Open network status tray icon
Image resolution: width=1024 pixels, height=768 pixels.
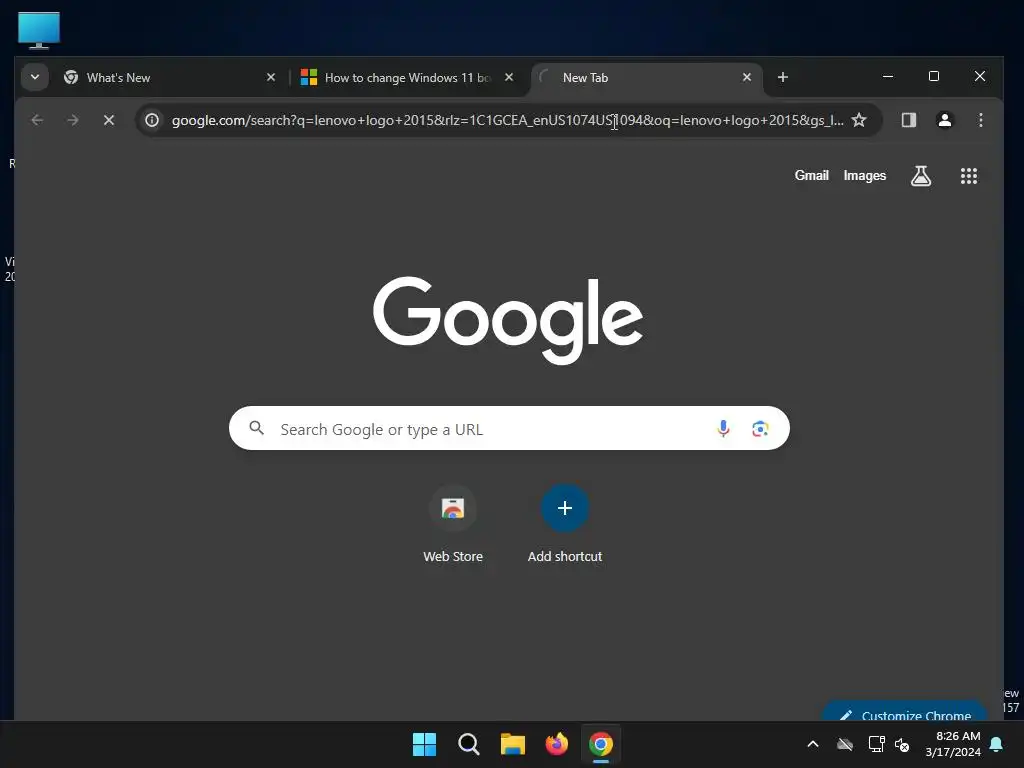pyautogui.click(x=876, y=744)
